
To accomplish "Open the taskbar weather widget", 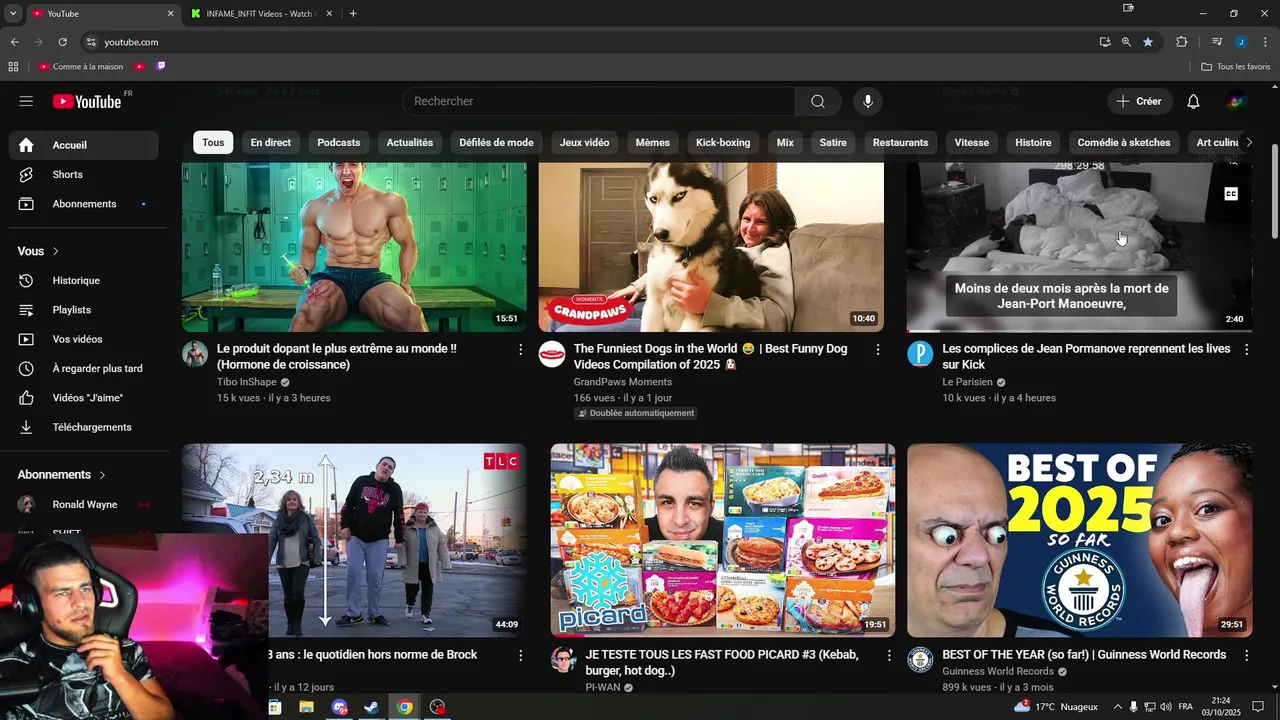I will pyautogui.click(x=1056, y=707).
